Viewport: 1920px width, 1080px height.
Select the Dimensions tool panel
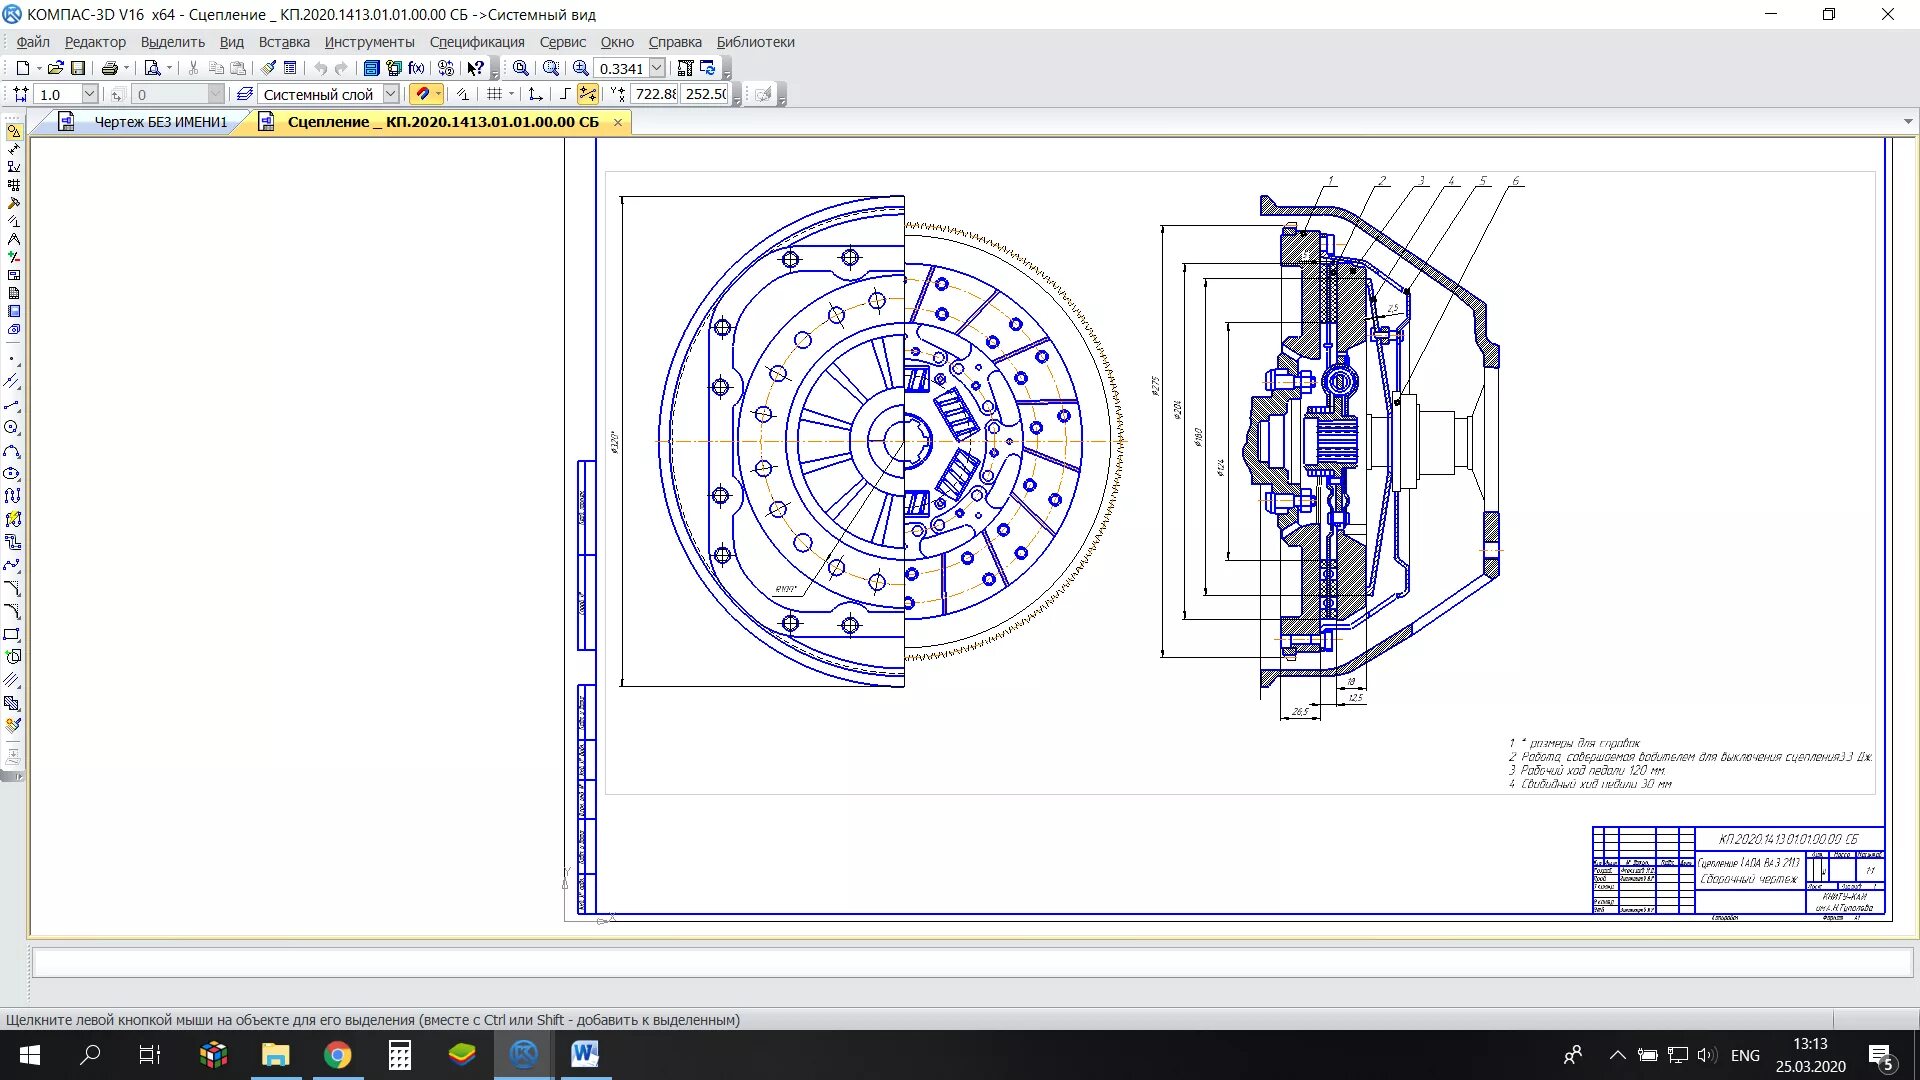click(14, 149)
